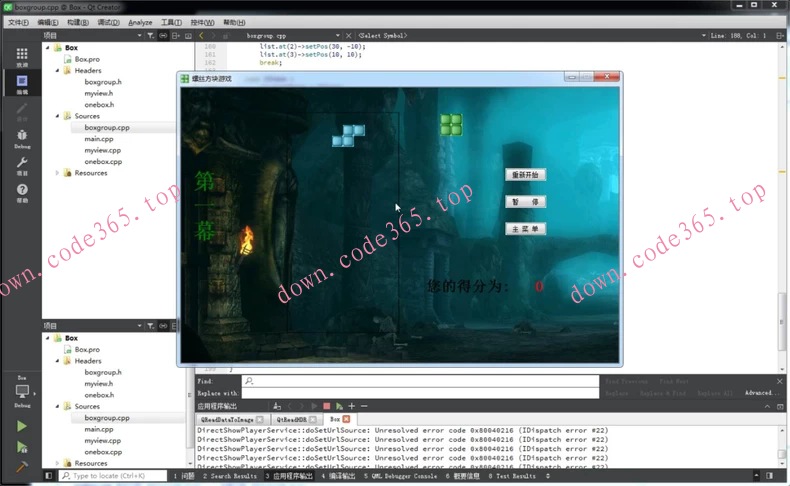The height and width of the screenshot is (486, 790).
Task: Toggle the sidebar visibility button in status bar
Action: 49,476
